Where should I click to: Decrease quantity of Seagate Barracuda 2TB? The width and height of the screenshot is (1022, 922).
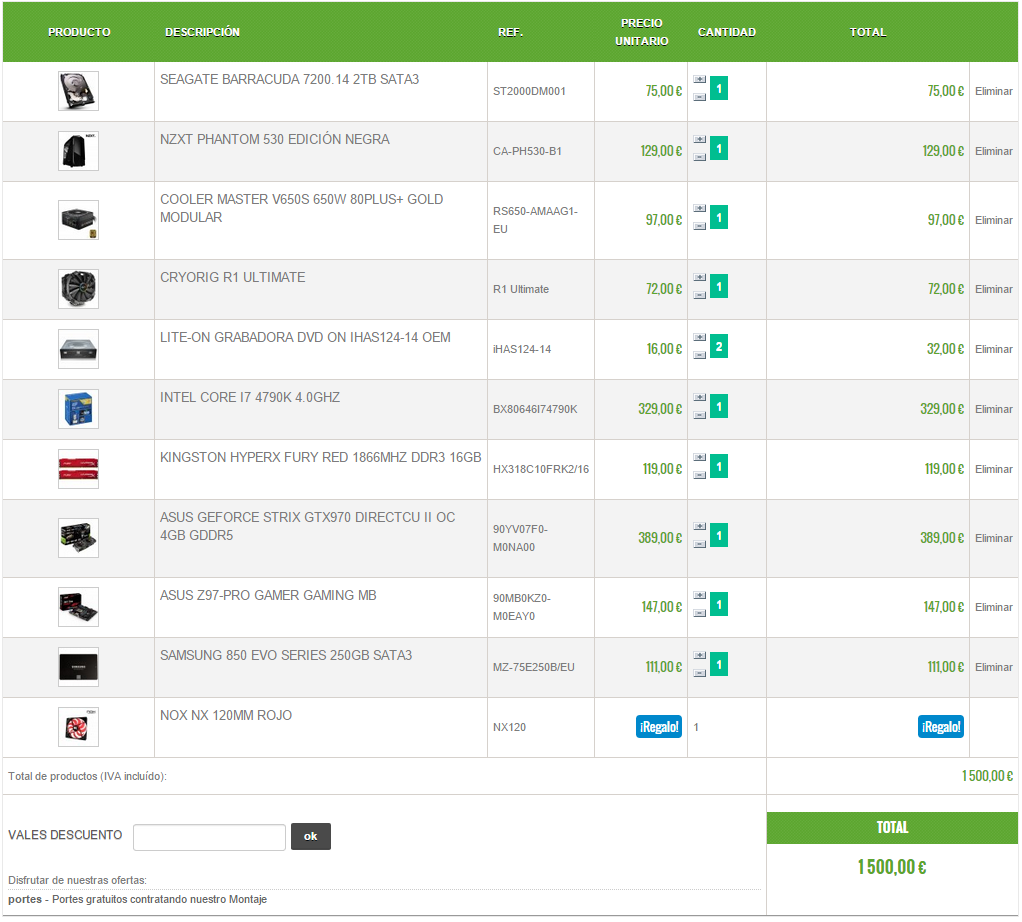point(699,97)
